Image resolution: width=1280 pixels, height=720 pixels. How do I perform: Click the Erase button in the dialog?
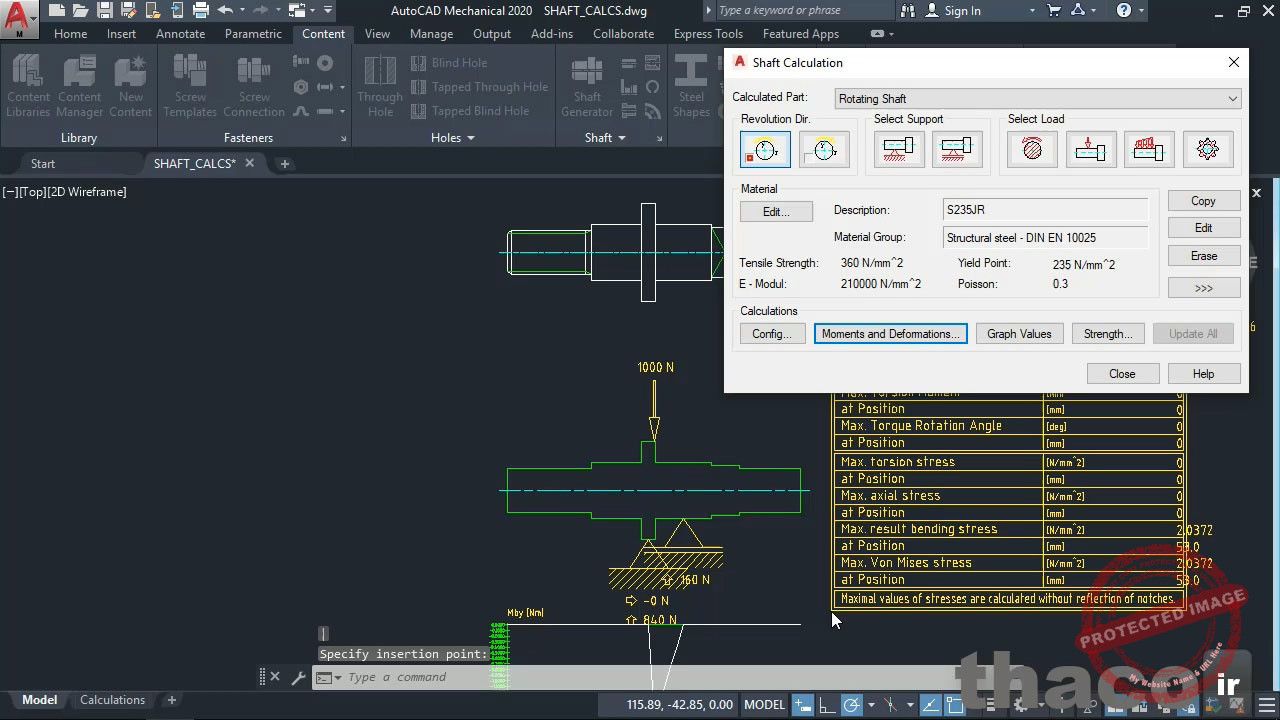1204,256
